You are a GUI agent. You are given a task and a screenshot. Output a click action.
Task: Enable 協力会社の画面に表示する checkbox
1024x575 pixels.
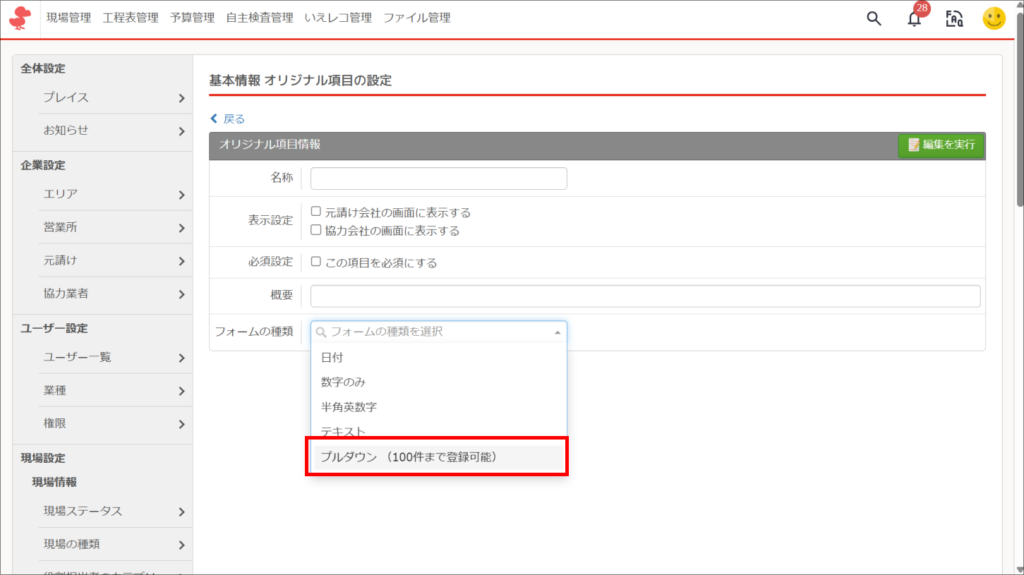click(x=316, y=230)
